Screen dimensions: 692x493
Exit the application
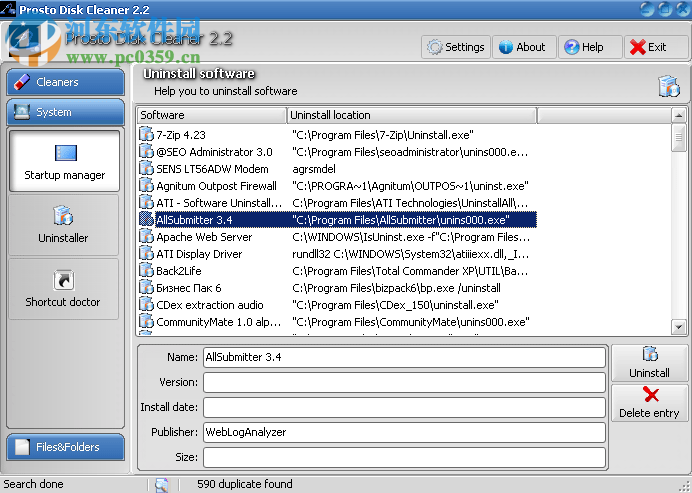pyautogui.click(x=656, y=47)
